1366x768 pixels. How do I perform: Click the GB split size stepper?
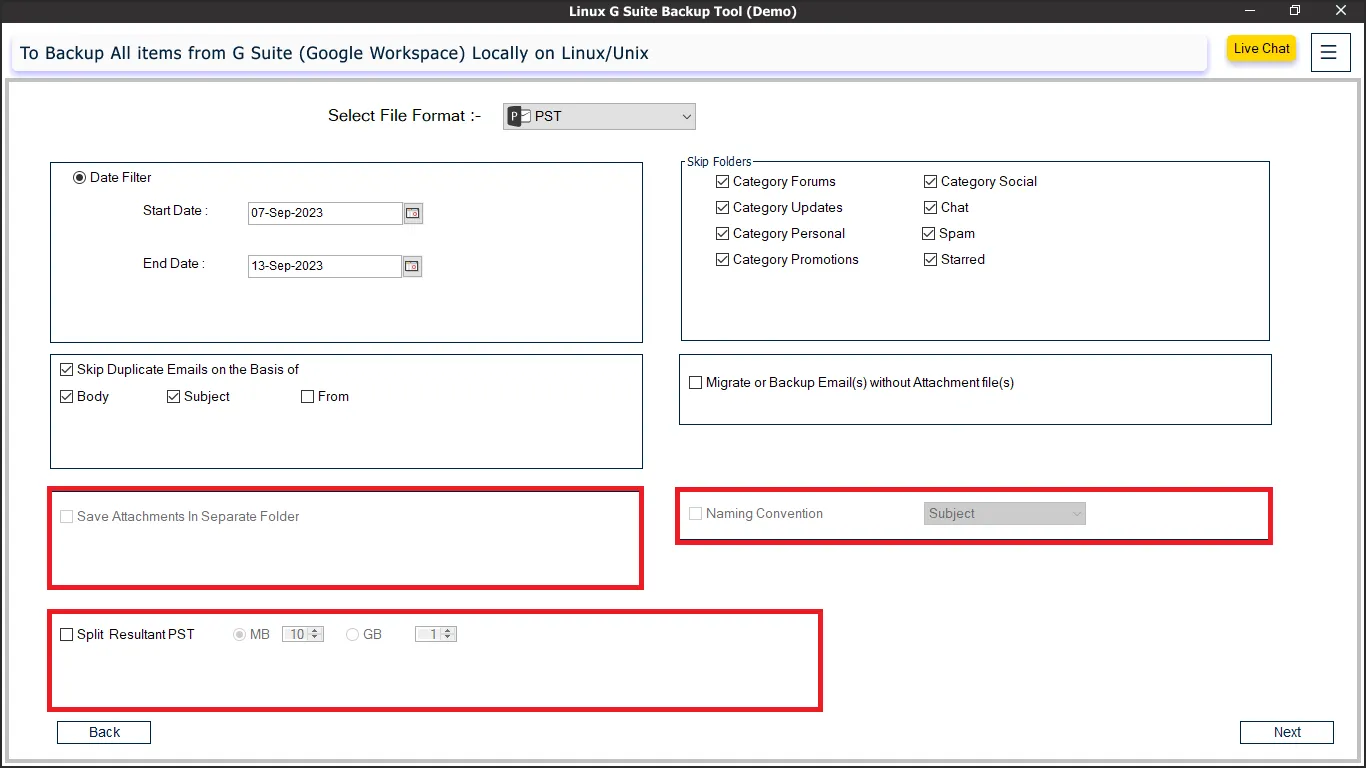(449, 634)
